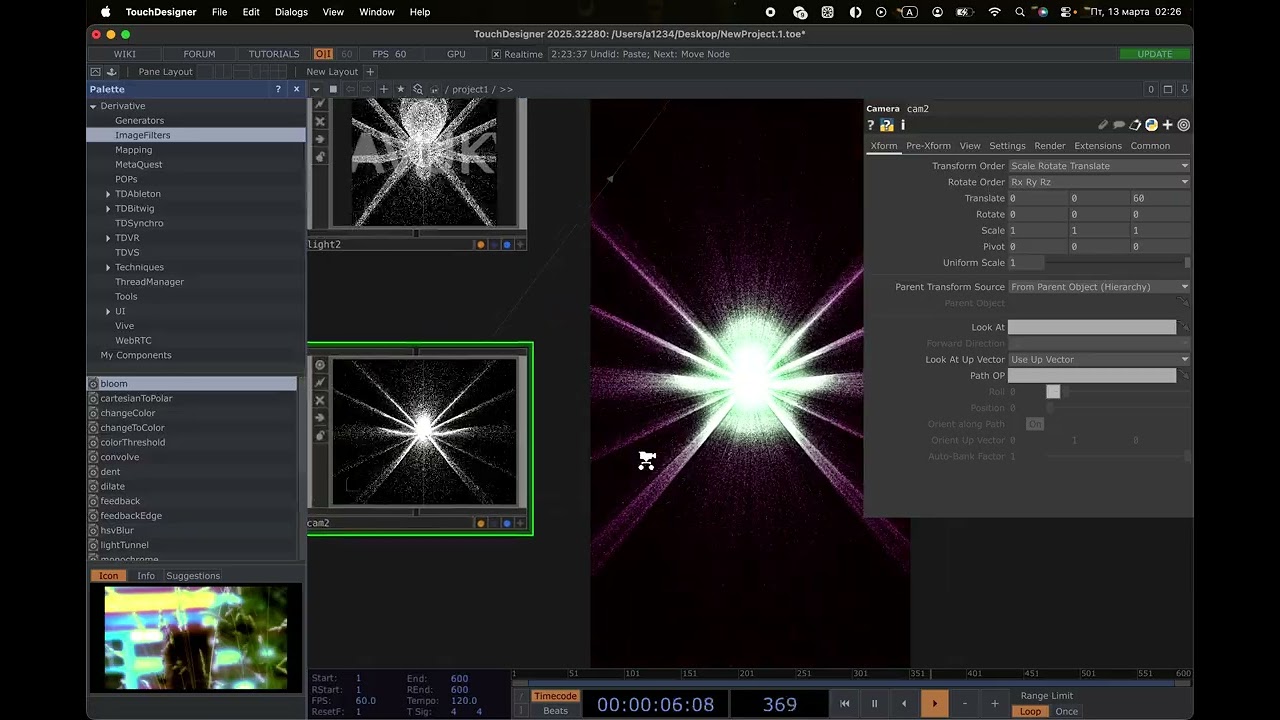Open Transform Order dropdown
The width and height of the screenshot is (1280, 720).
(1099, 166)
